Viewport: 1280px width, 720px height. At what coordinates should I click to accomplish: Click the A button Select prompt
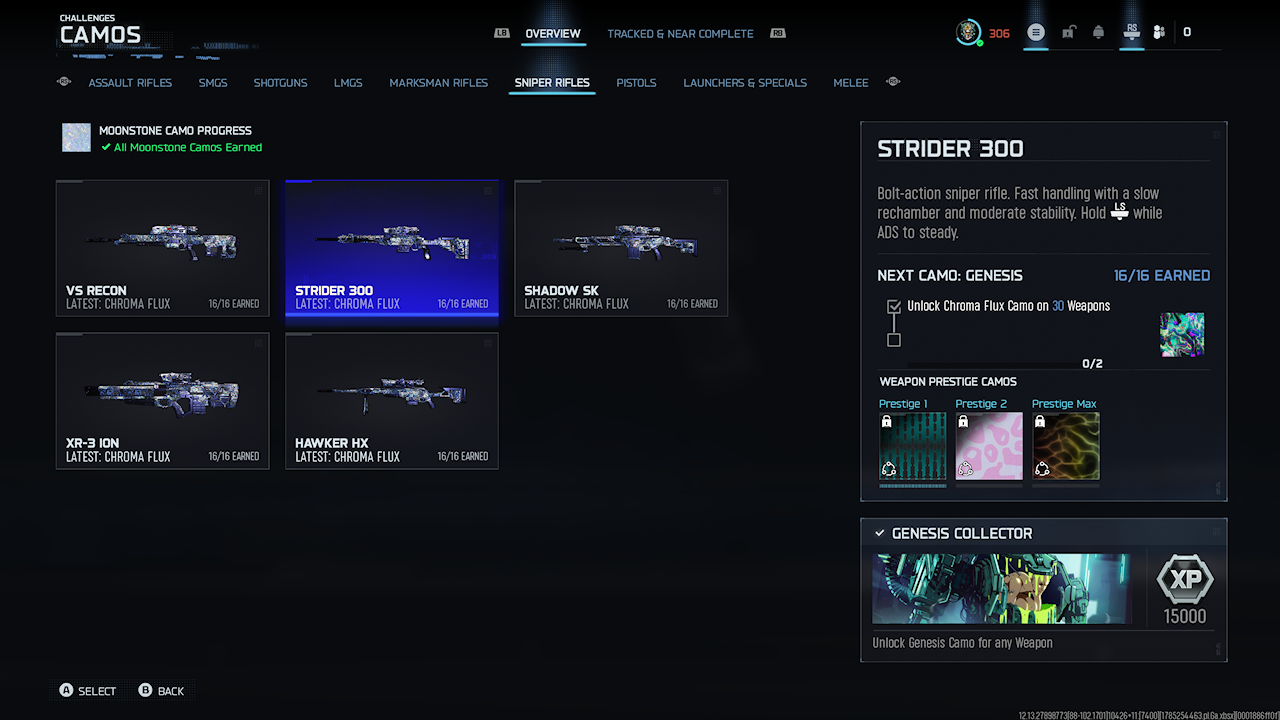87,691
